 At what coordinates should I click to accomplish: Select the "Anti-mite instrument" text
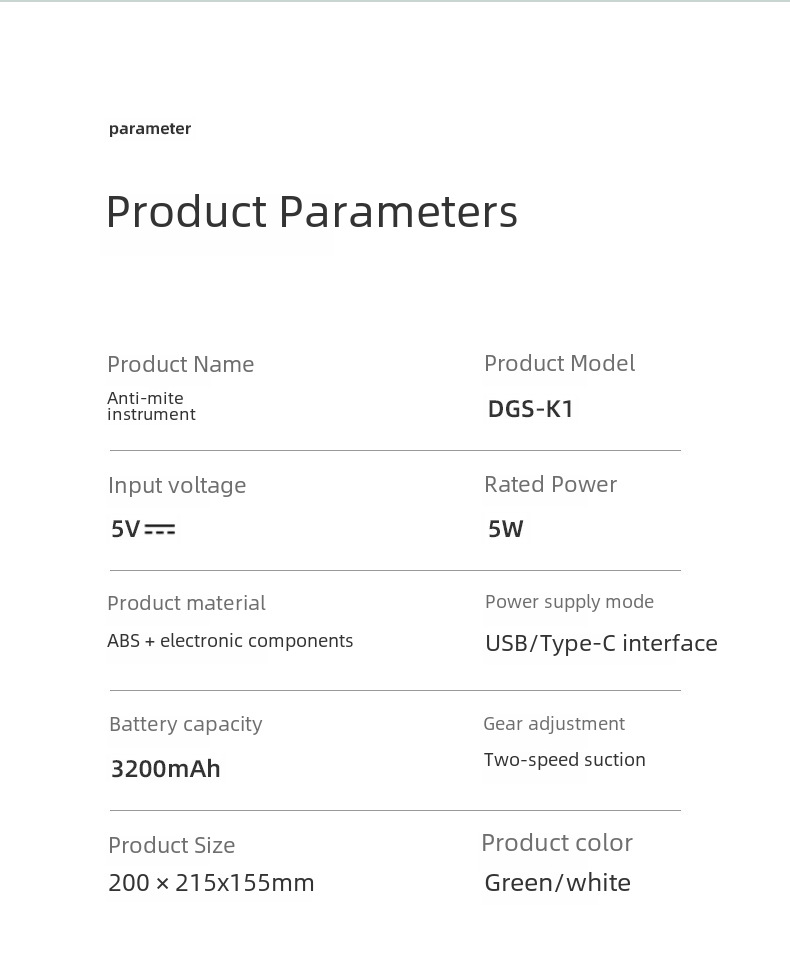pos(151,406)
